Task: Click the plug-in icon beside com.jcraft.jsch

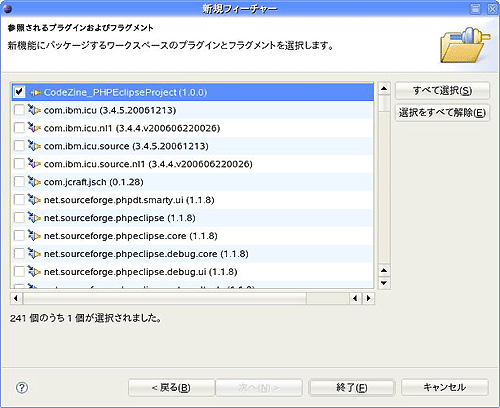Action: click(x=34, y=182)
